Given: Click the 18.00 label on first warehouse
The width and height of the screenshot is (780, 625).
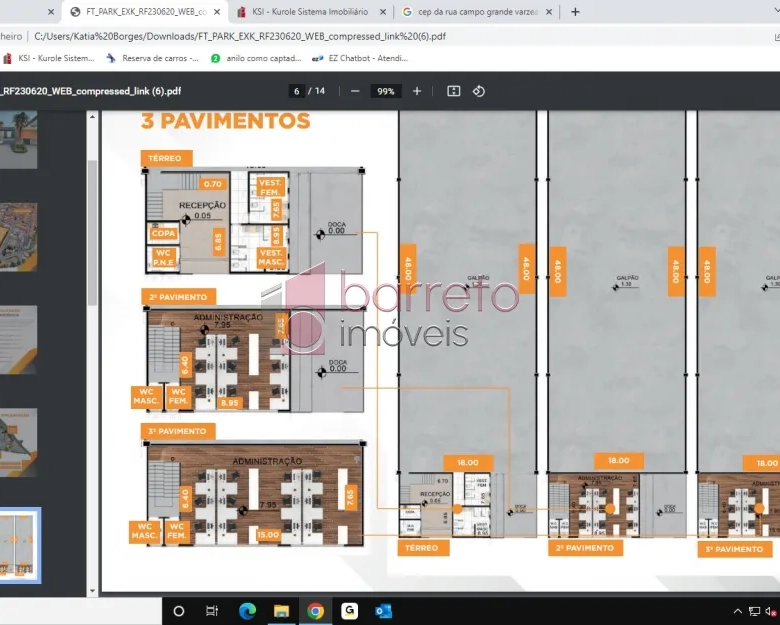Looking at the screenshot, I should [x=468, y=463].
